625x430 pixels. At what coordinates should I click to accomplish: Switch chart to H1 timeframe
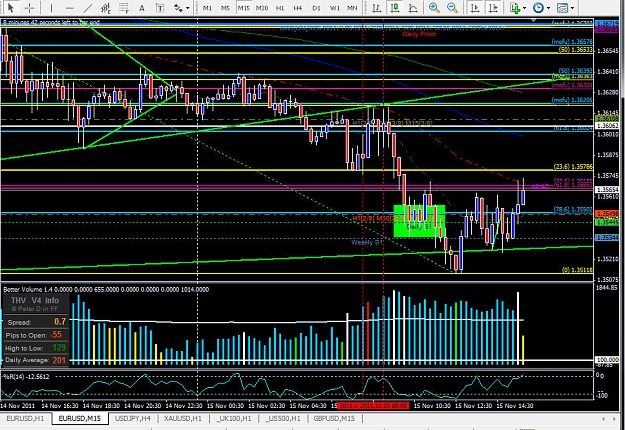[x=280, y=8]
